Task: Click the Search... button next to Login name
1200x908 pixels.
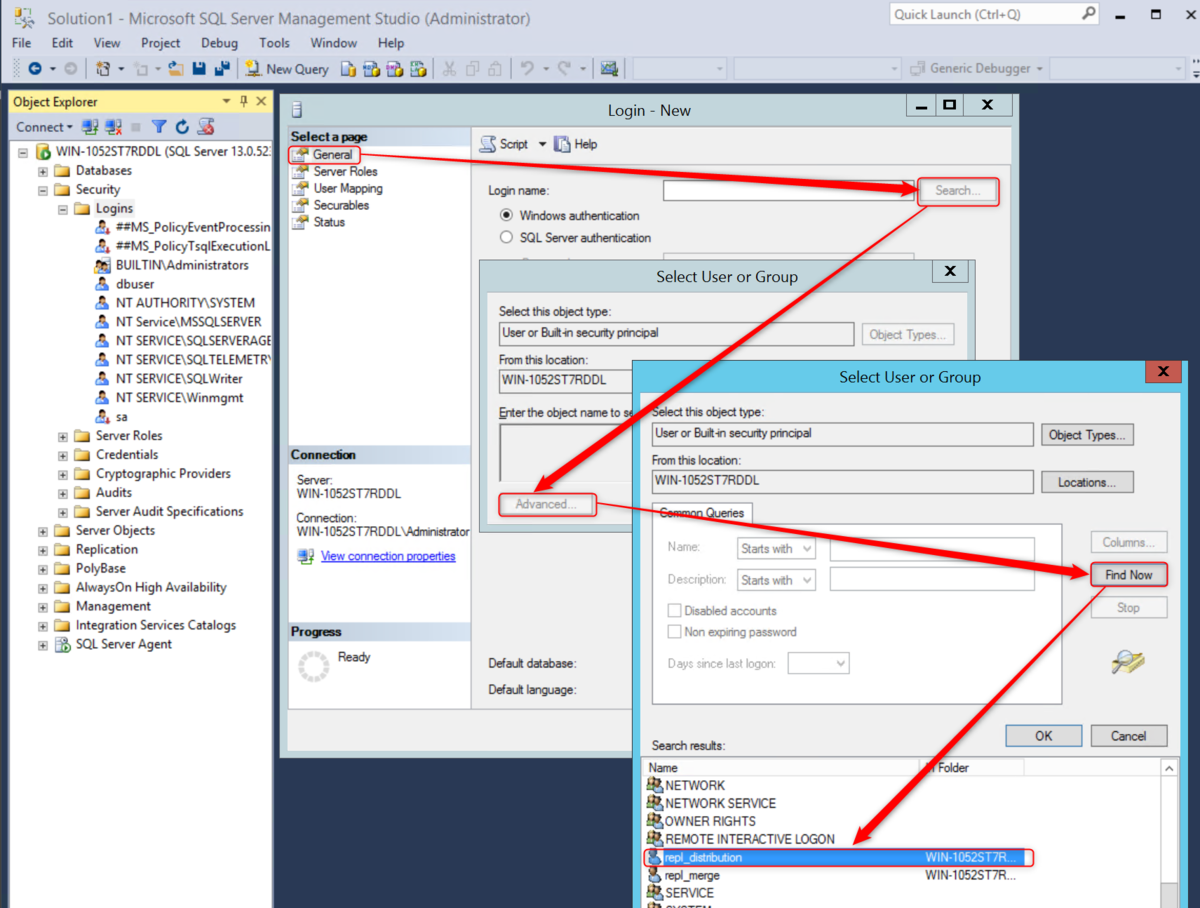Action: (957, 190)
